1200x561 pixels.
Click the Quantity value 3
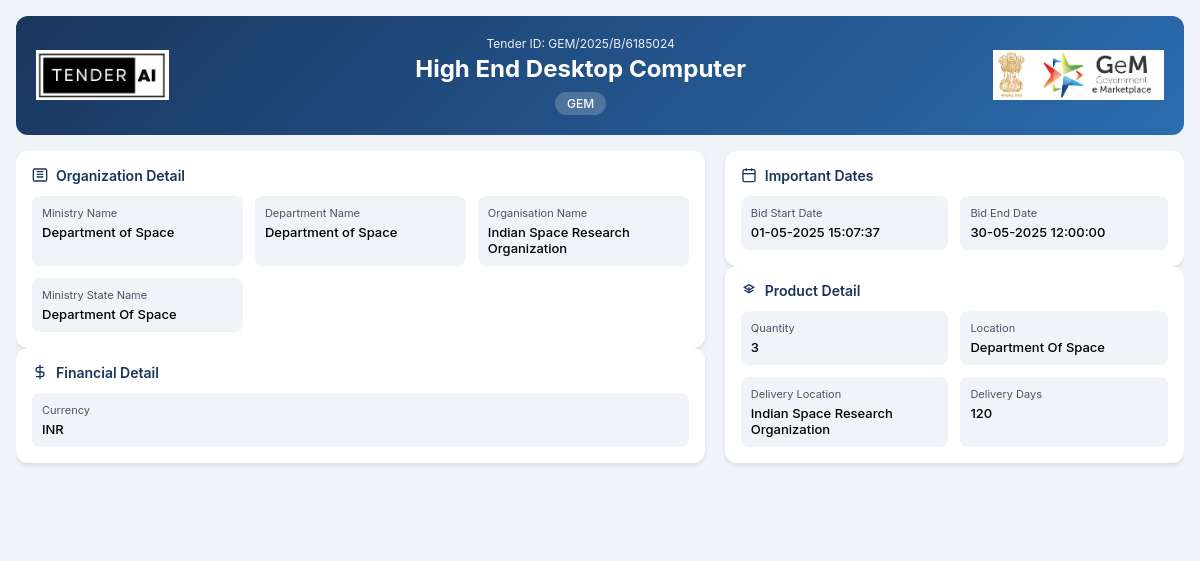click(x=755, y=348)
